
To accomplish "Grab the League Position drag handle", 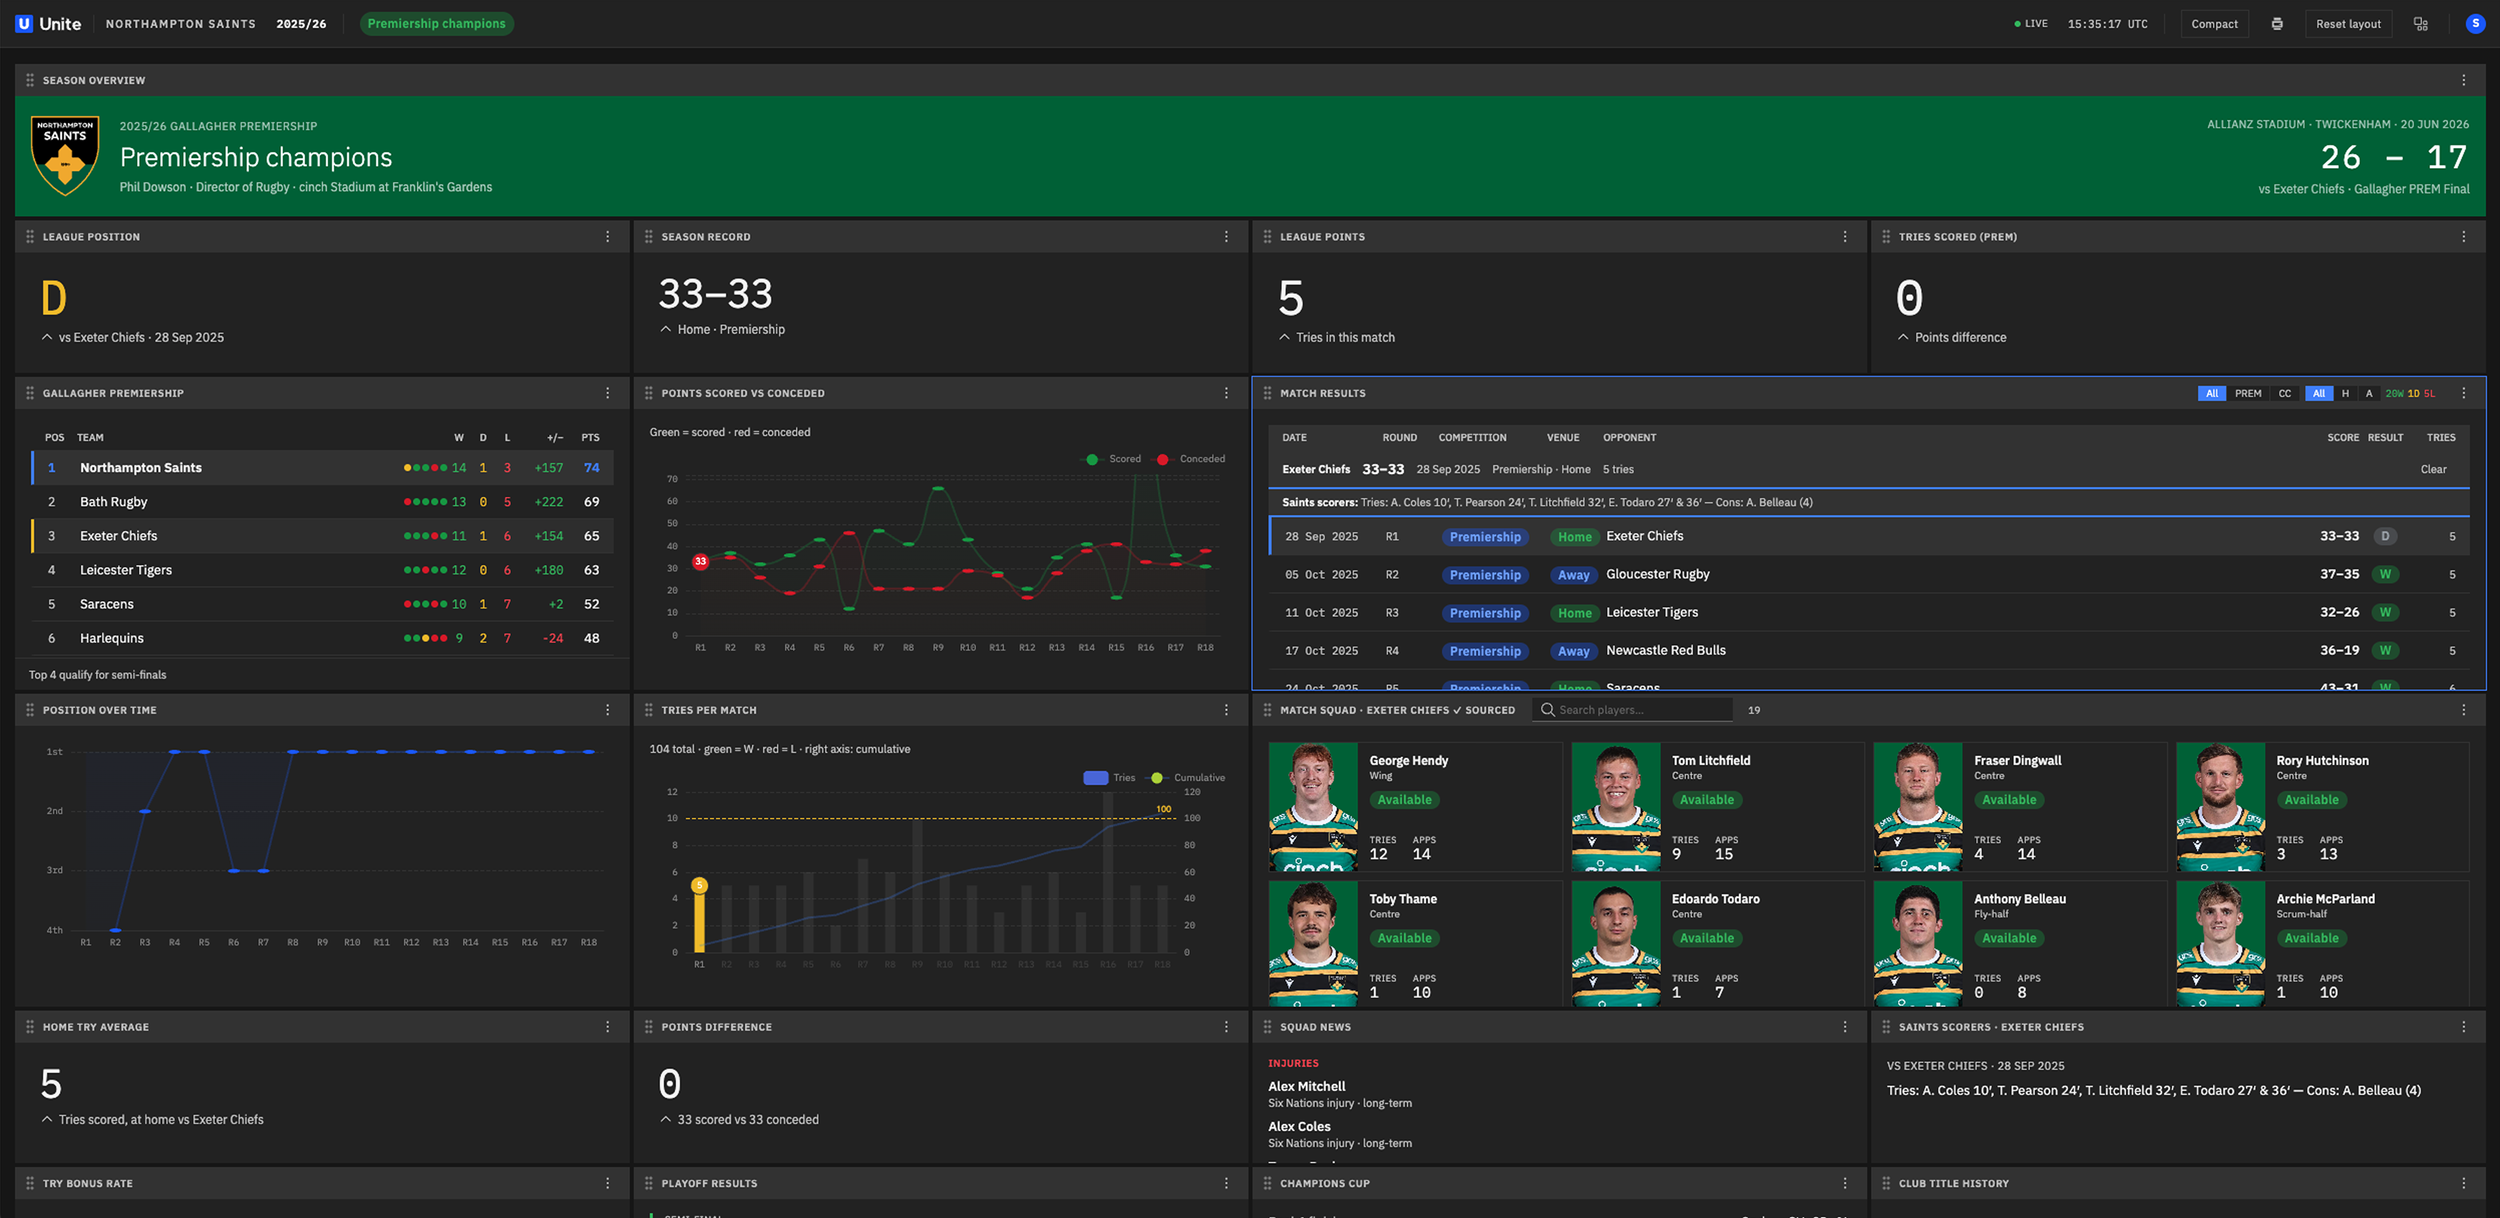I will pos(30,237).
